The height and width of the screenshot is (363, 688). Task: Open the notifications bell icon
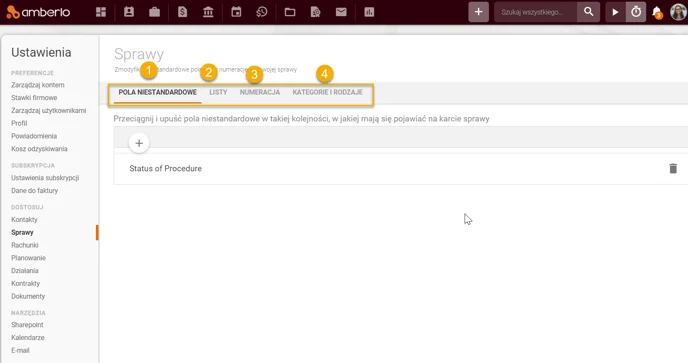coord(657,12)
